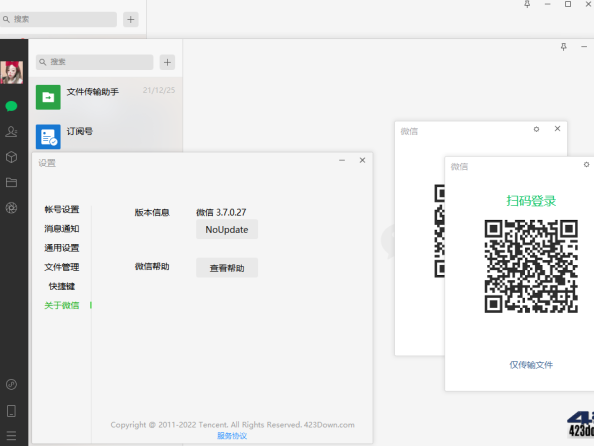
Task: Select the 通用设置 settings tab
Action: click(x=62, y=248)
